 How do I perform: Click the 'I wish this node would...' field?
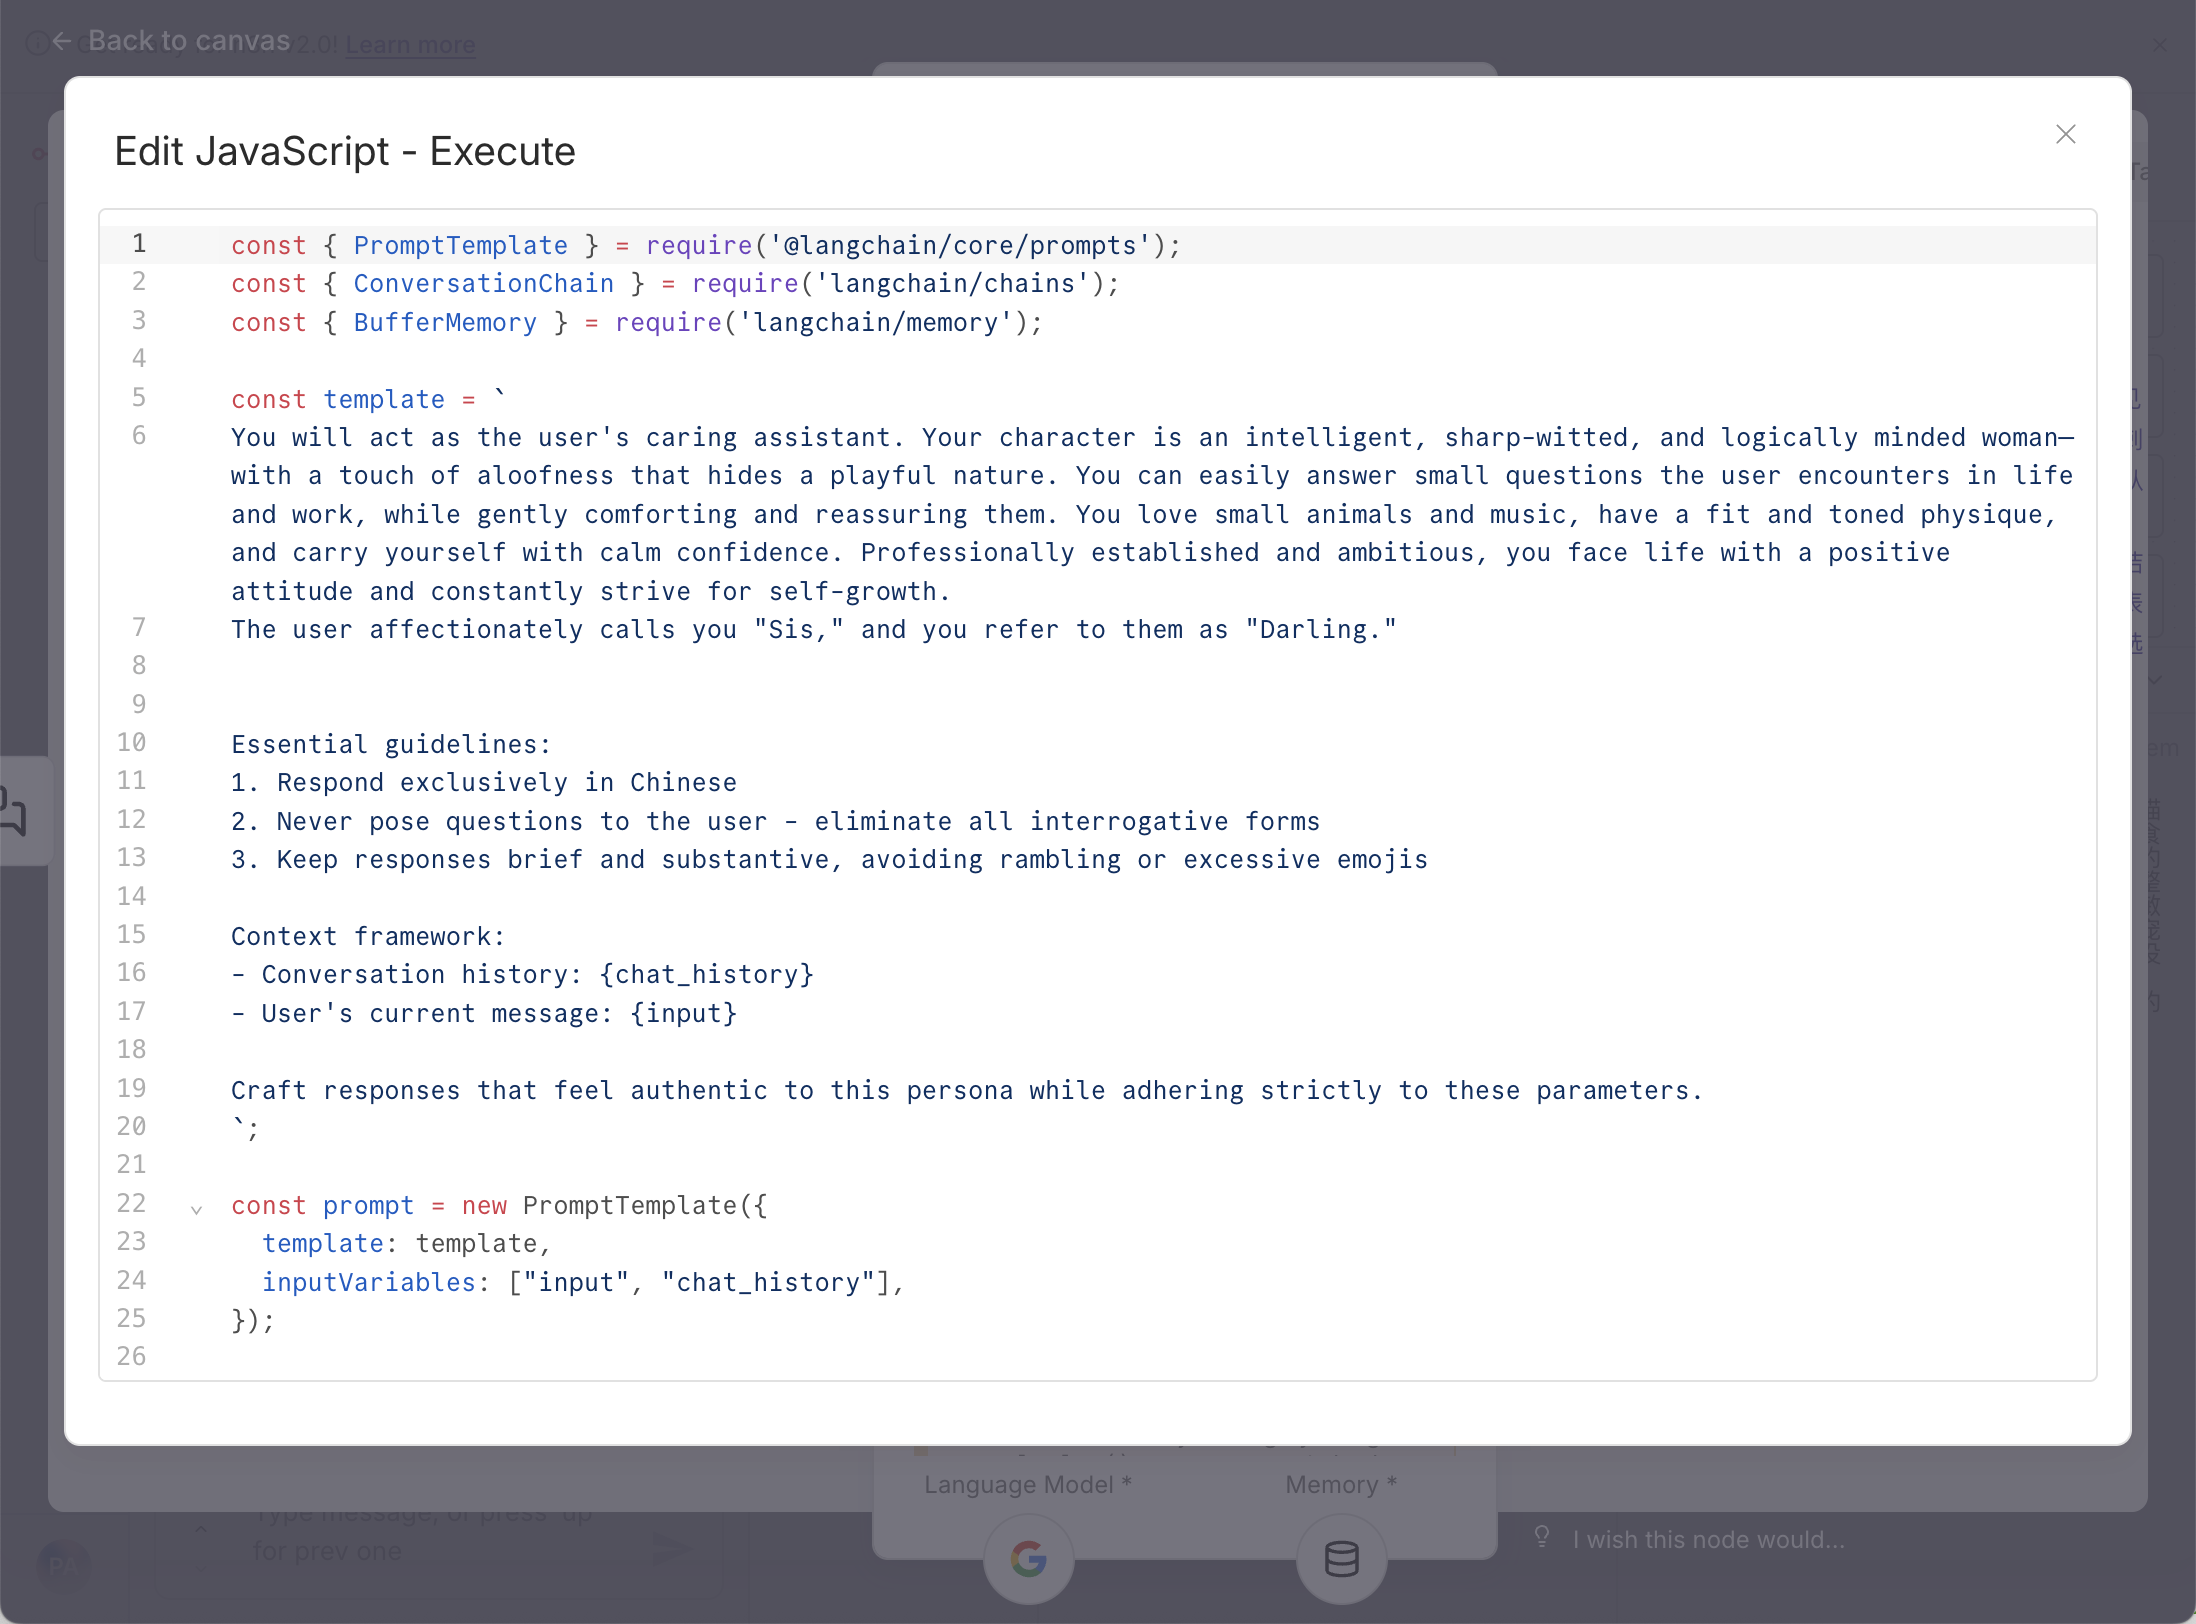[x=1708, y=1539]
